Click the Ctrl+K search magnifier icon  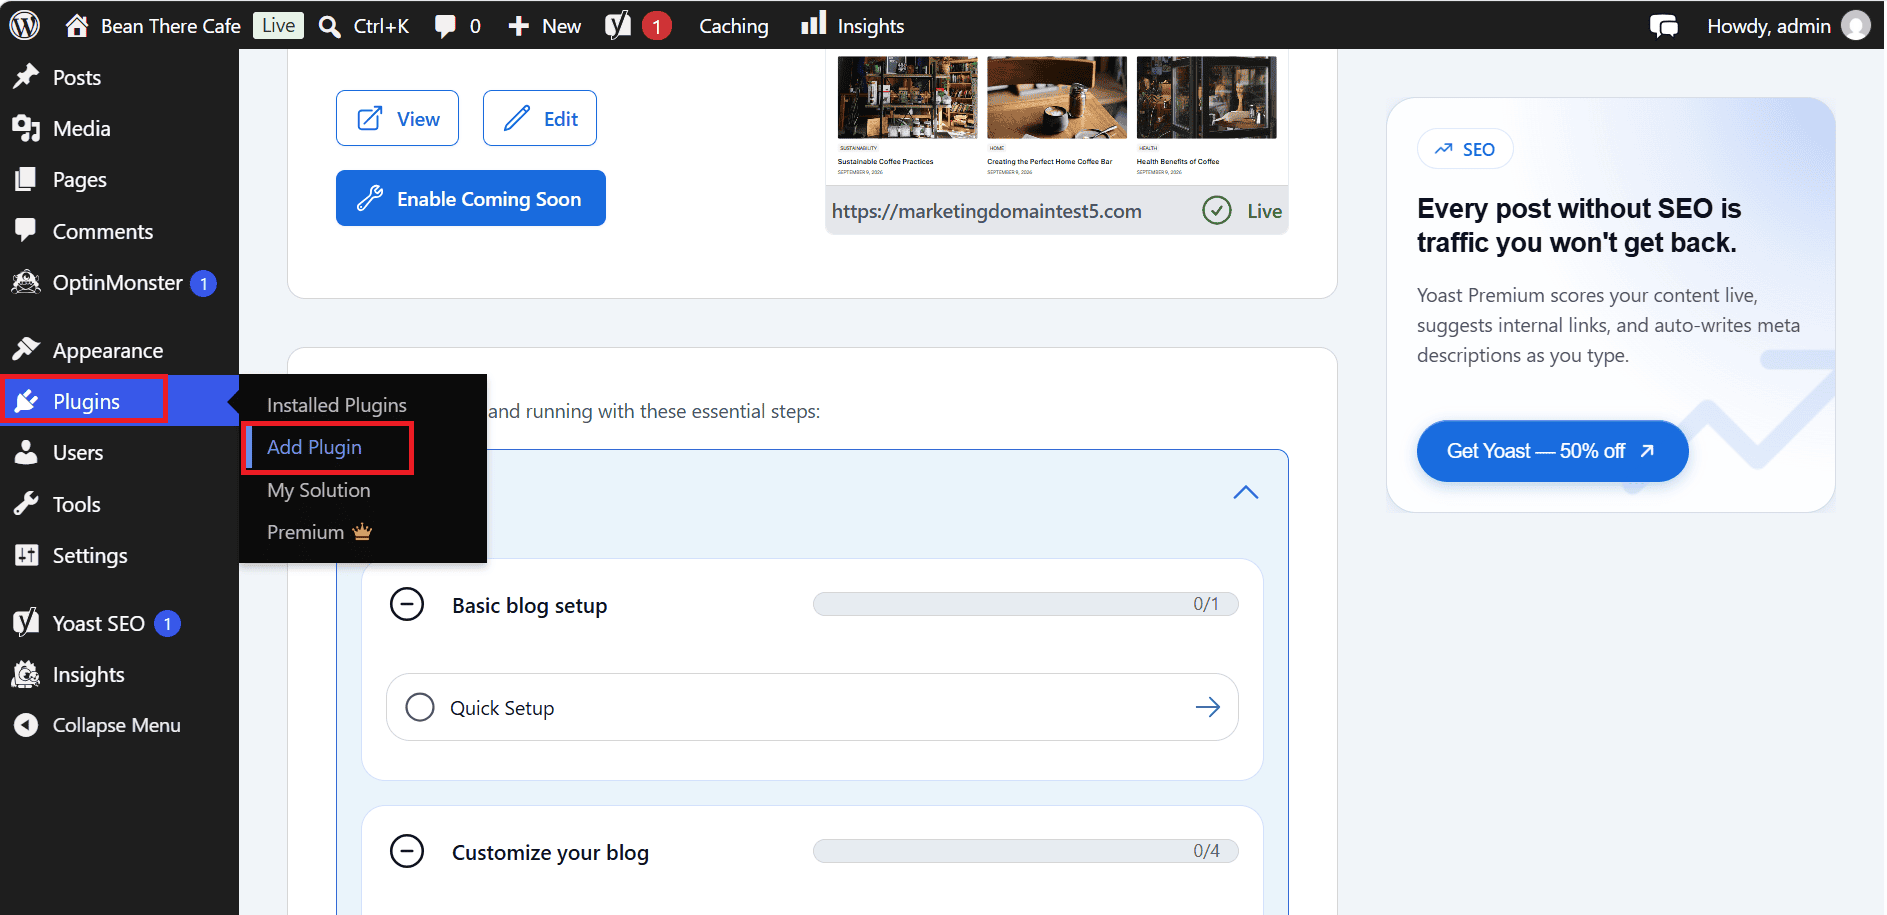[x=329, y=26]
